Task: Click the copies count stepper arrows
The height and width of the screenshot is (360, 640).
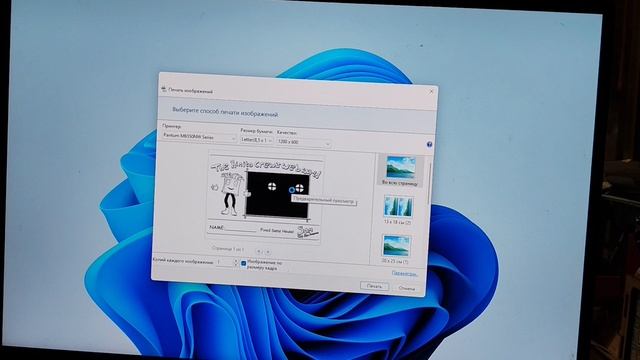Action: click(236, 262)
